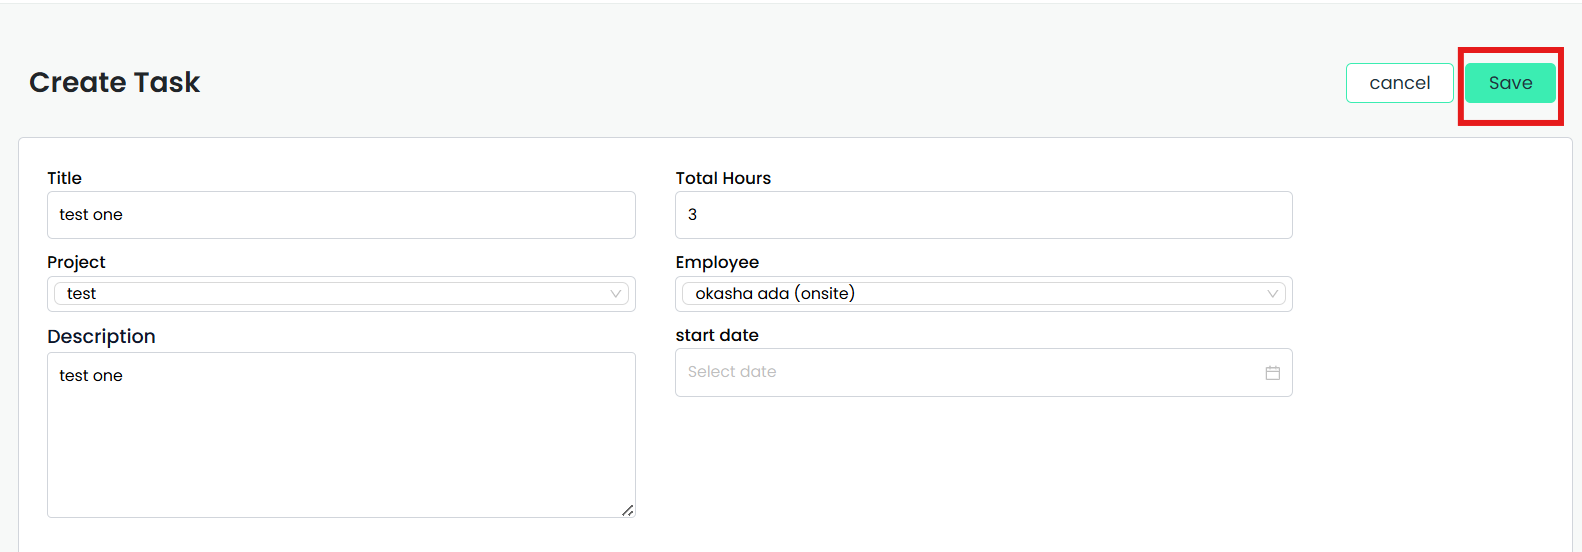Screen dimensions: 1582x552
Task: Click the Project dropdown chevron arrow
Action: (x=616, y=294)
